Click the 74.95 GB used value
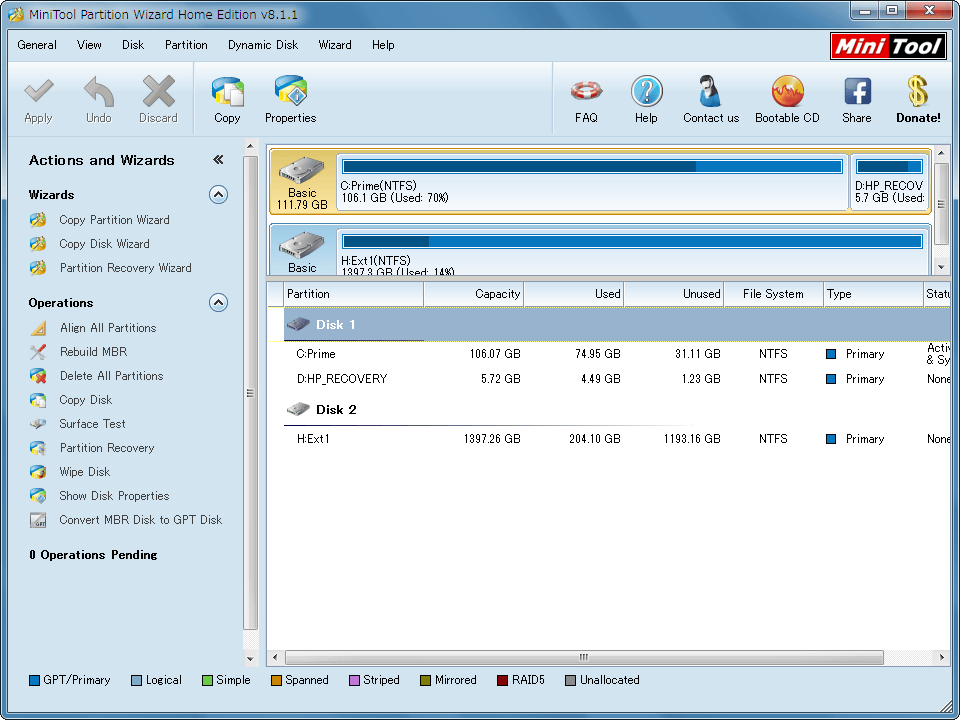The width and height of the screenshot is (960, 720). click(x=598, y=354)
